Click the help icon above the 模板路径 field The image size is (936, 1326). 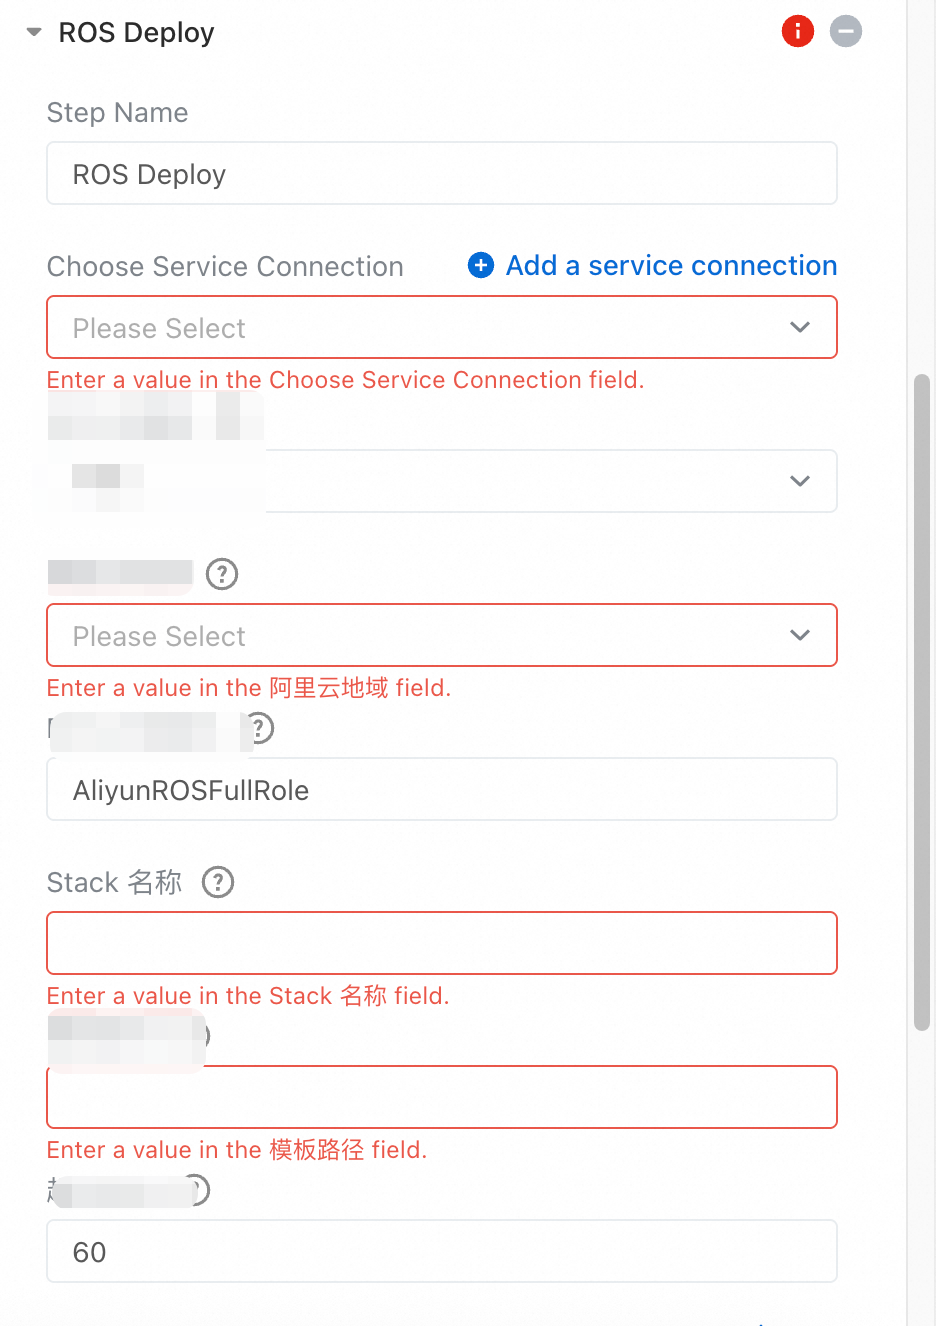205,1036
